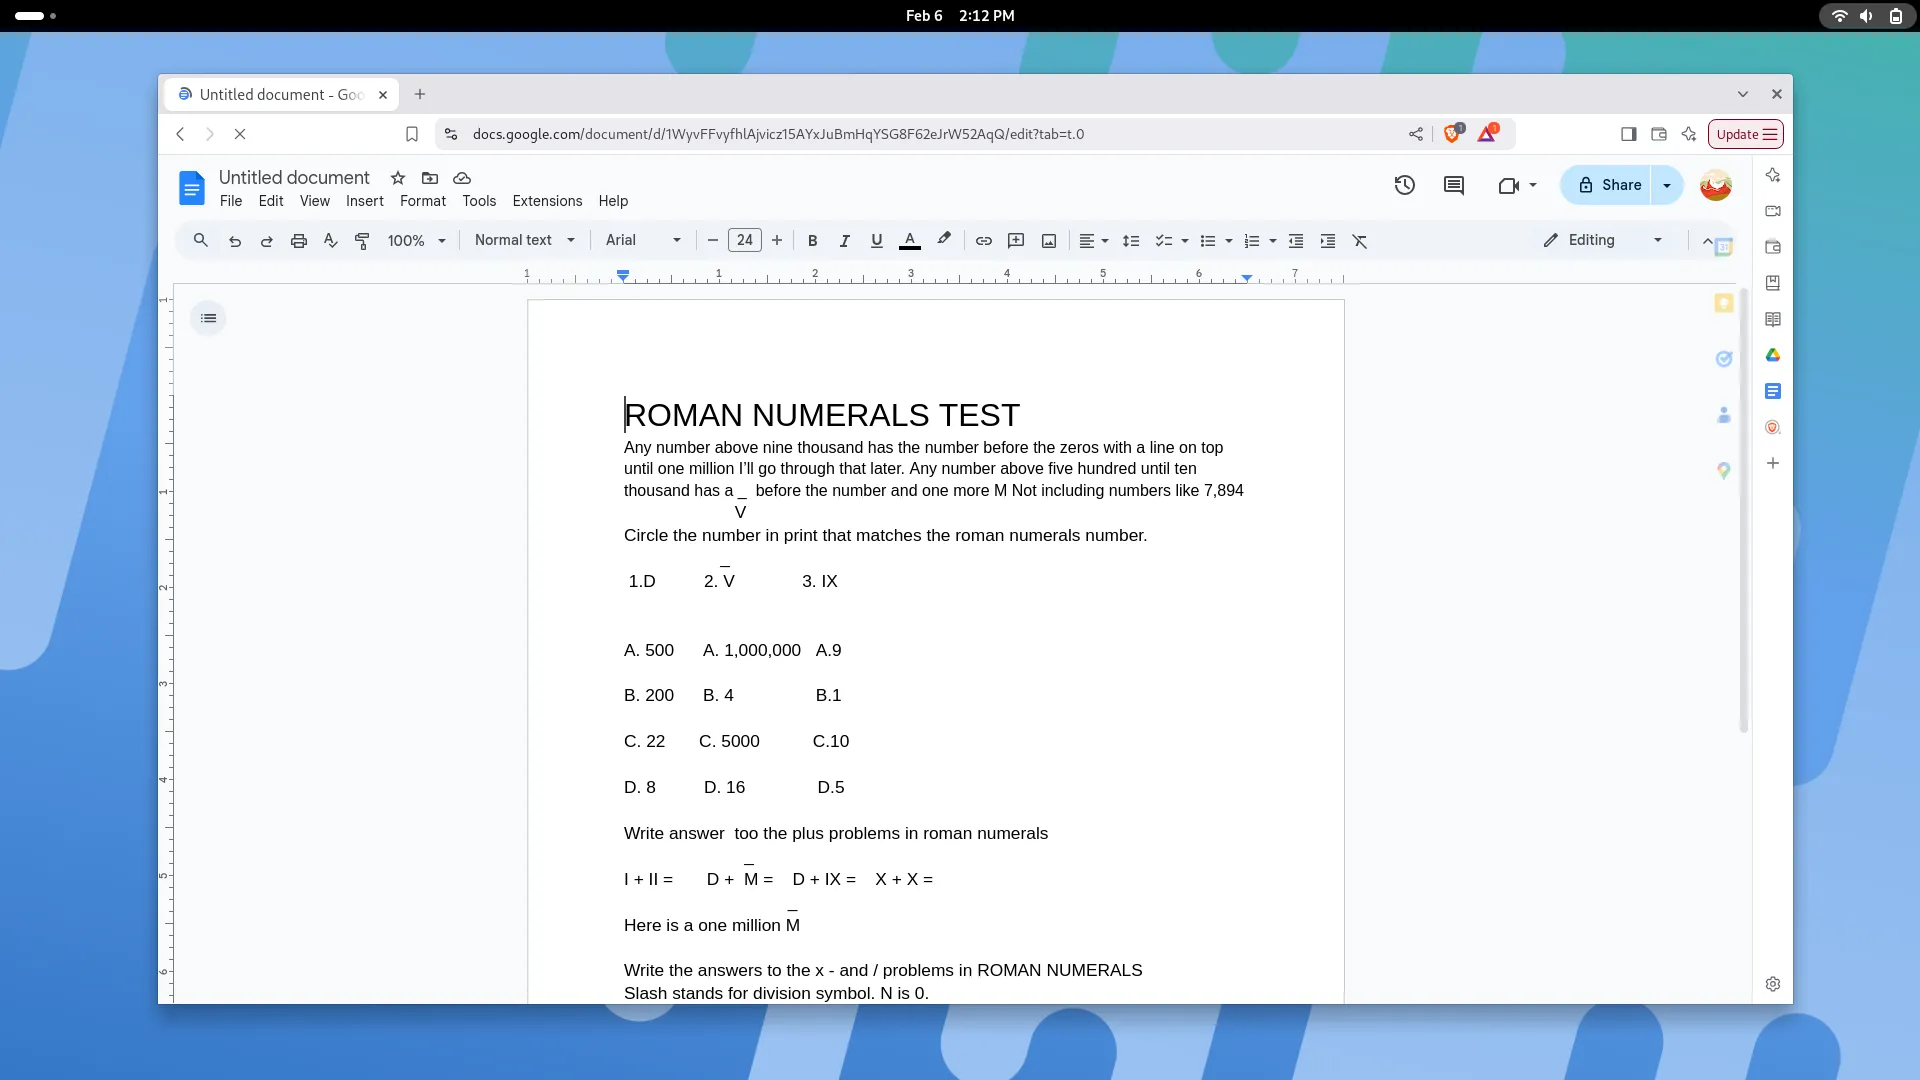The width and height of the screenshot is (1920, 1080).
Task: Expand Share options arrow
Action: pyautogui.click(x=1667, y=185)
